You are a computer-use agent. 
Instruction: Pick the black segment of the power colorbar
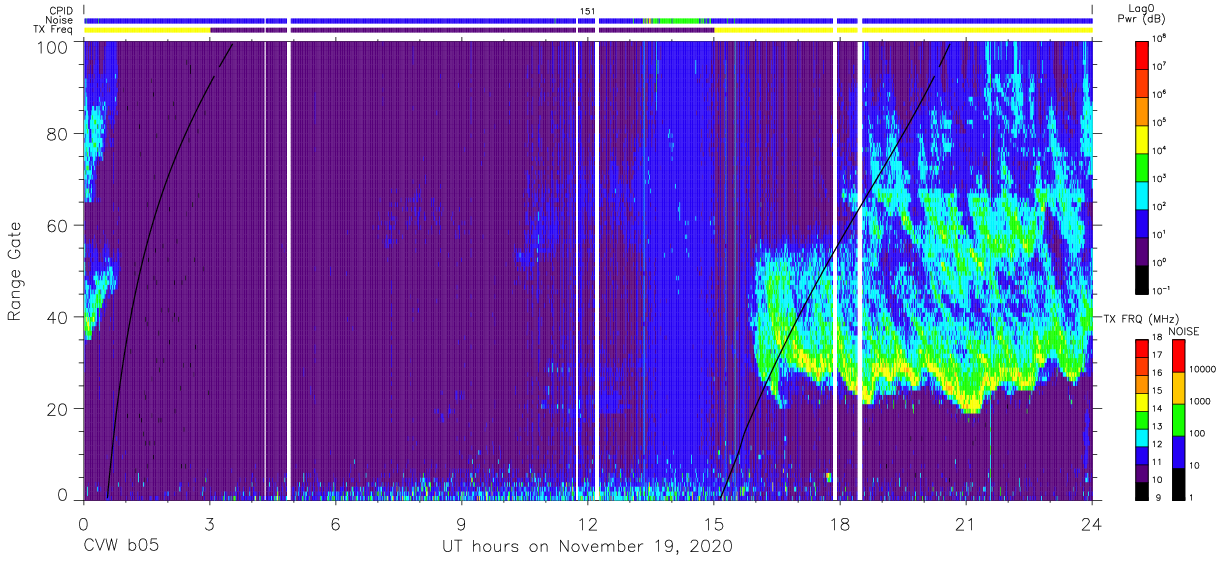pos(1144,278)
